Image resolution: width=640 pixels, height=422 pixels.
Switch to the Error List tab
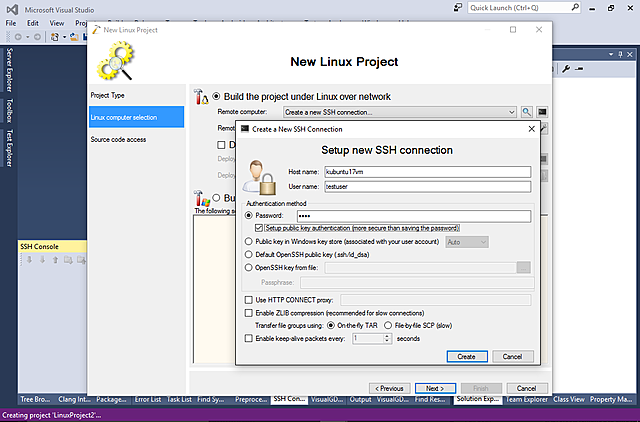148,399
